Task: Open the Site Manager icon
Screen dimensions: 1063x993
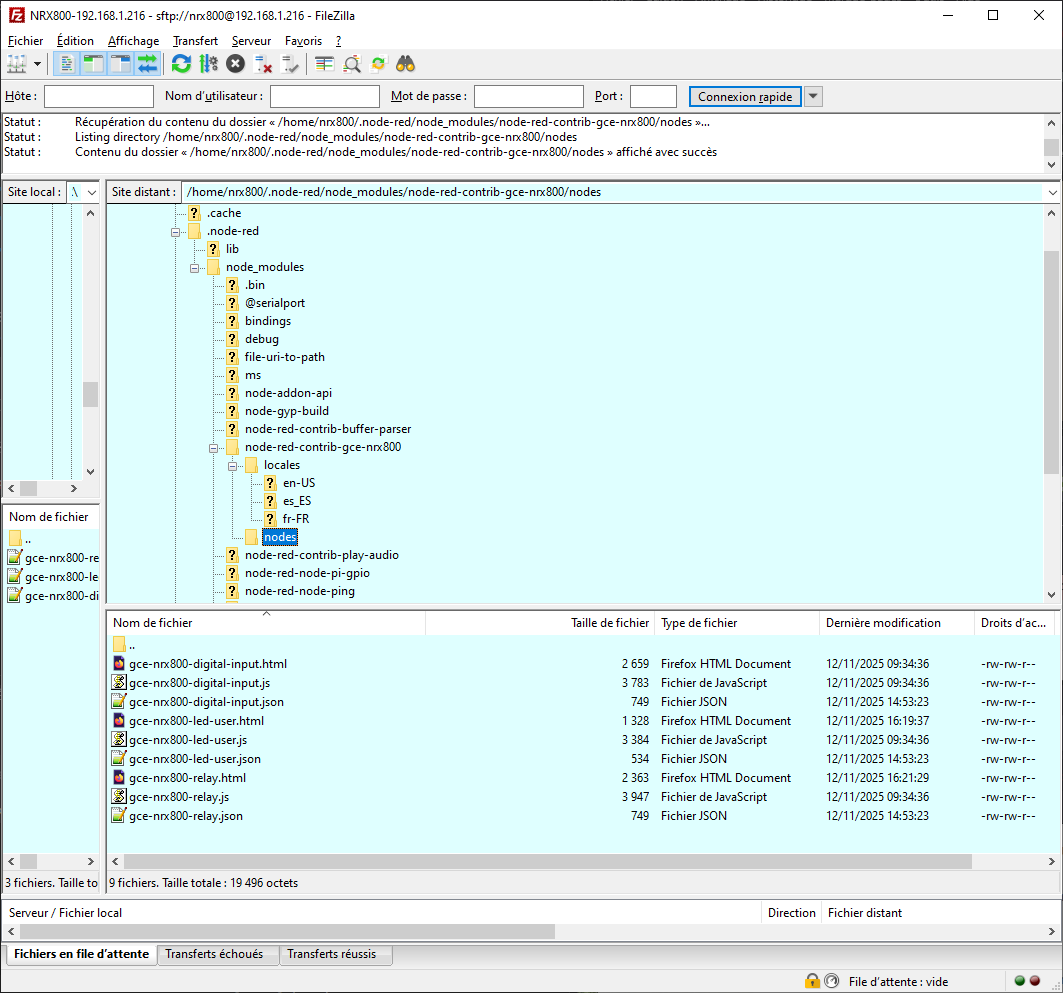Action: pyautogui.click(x=17, y=64)
